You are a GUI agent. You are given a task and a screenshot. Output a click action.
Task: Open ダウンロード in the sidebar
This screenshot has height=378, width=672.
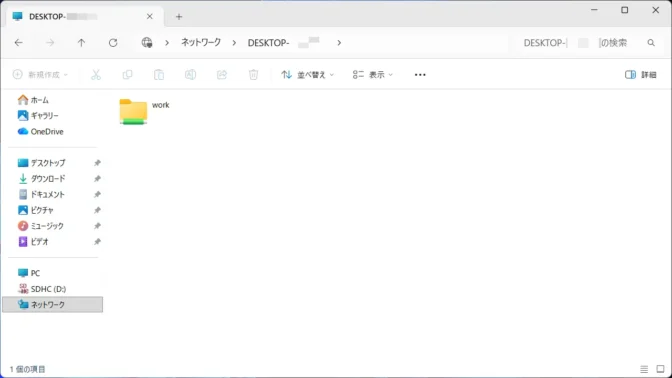coord(42,179)
